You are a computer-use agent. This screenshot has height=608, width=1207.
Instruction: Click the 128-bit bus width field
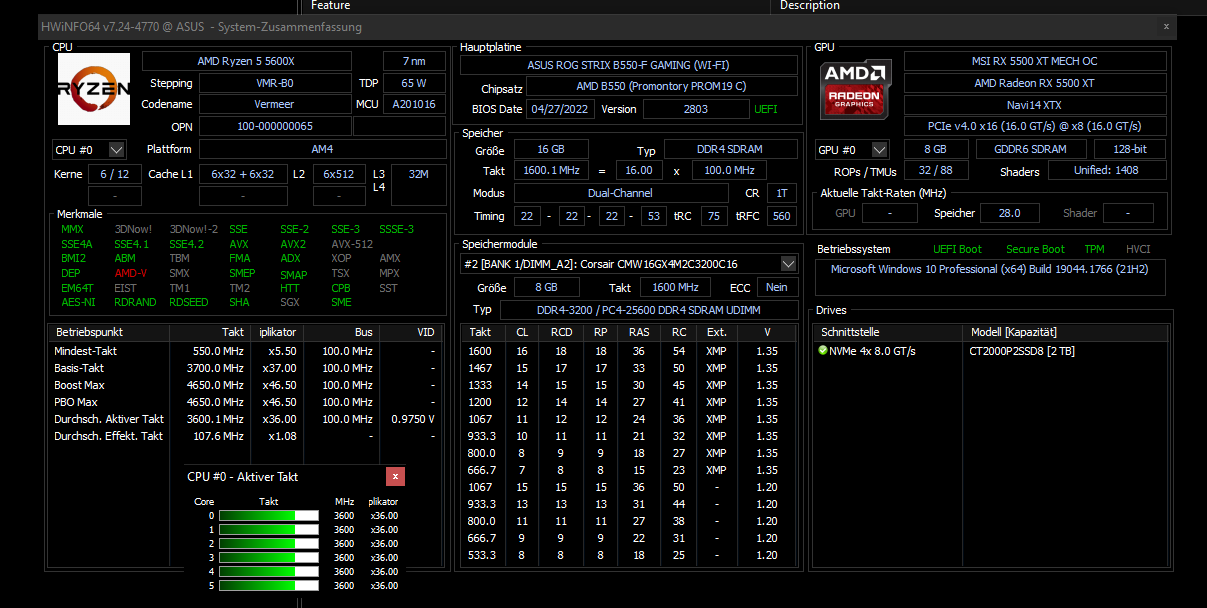(1130, 149)
